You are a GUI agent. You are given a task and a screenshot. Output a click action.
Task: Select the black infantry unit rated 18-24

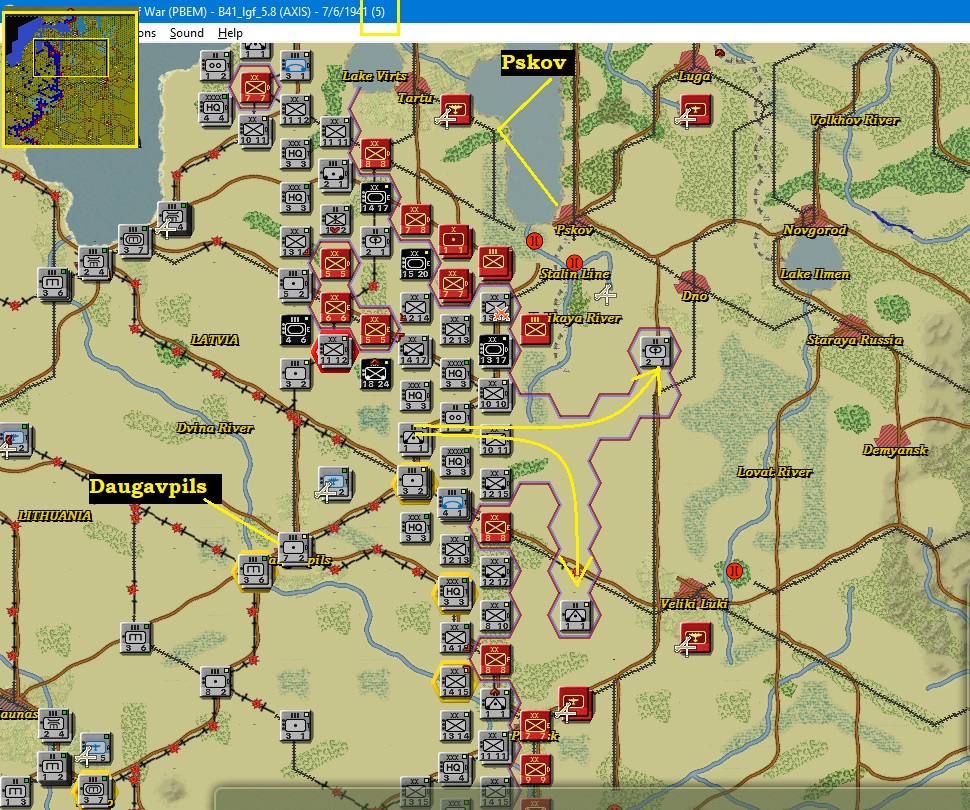pyautogui.click(x=376, y=374)
